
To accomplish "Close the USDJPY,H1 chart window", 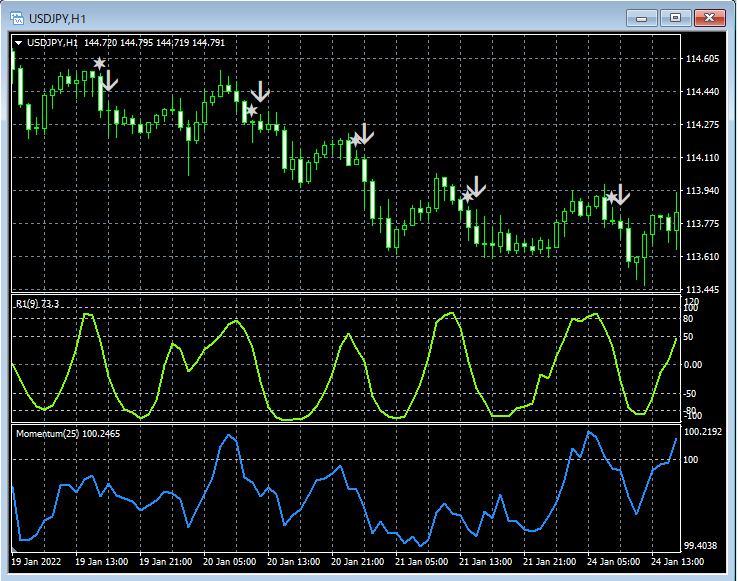I will [711, 17].
